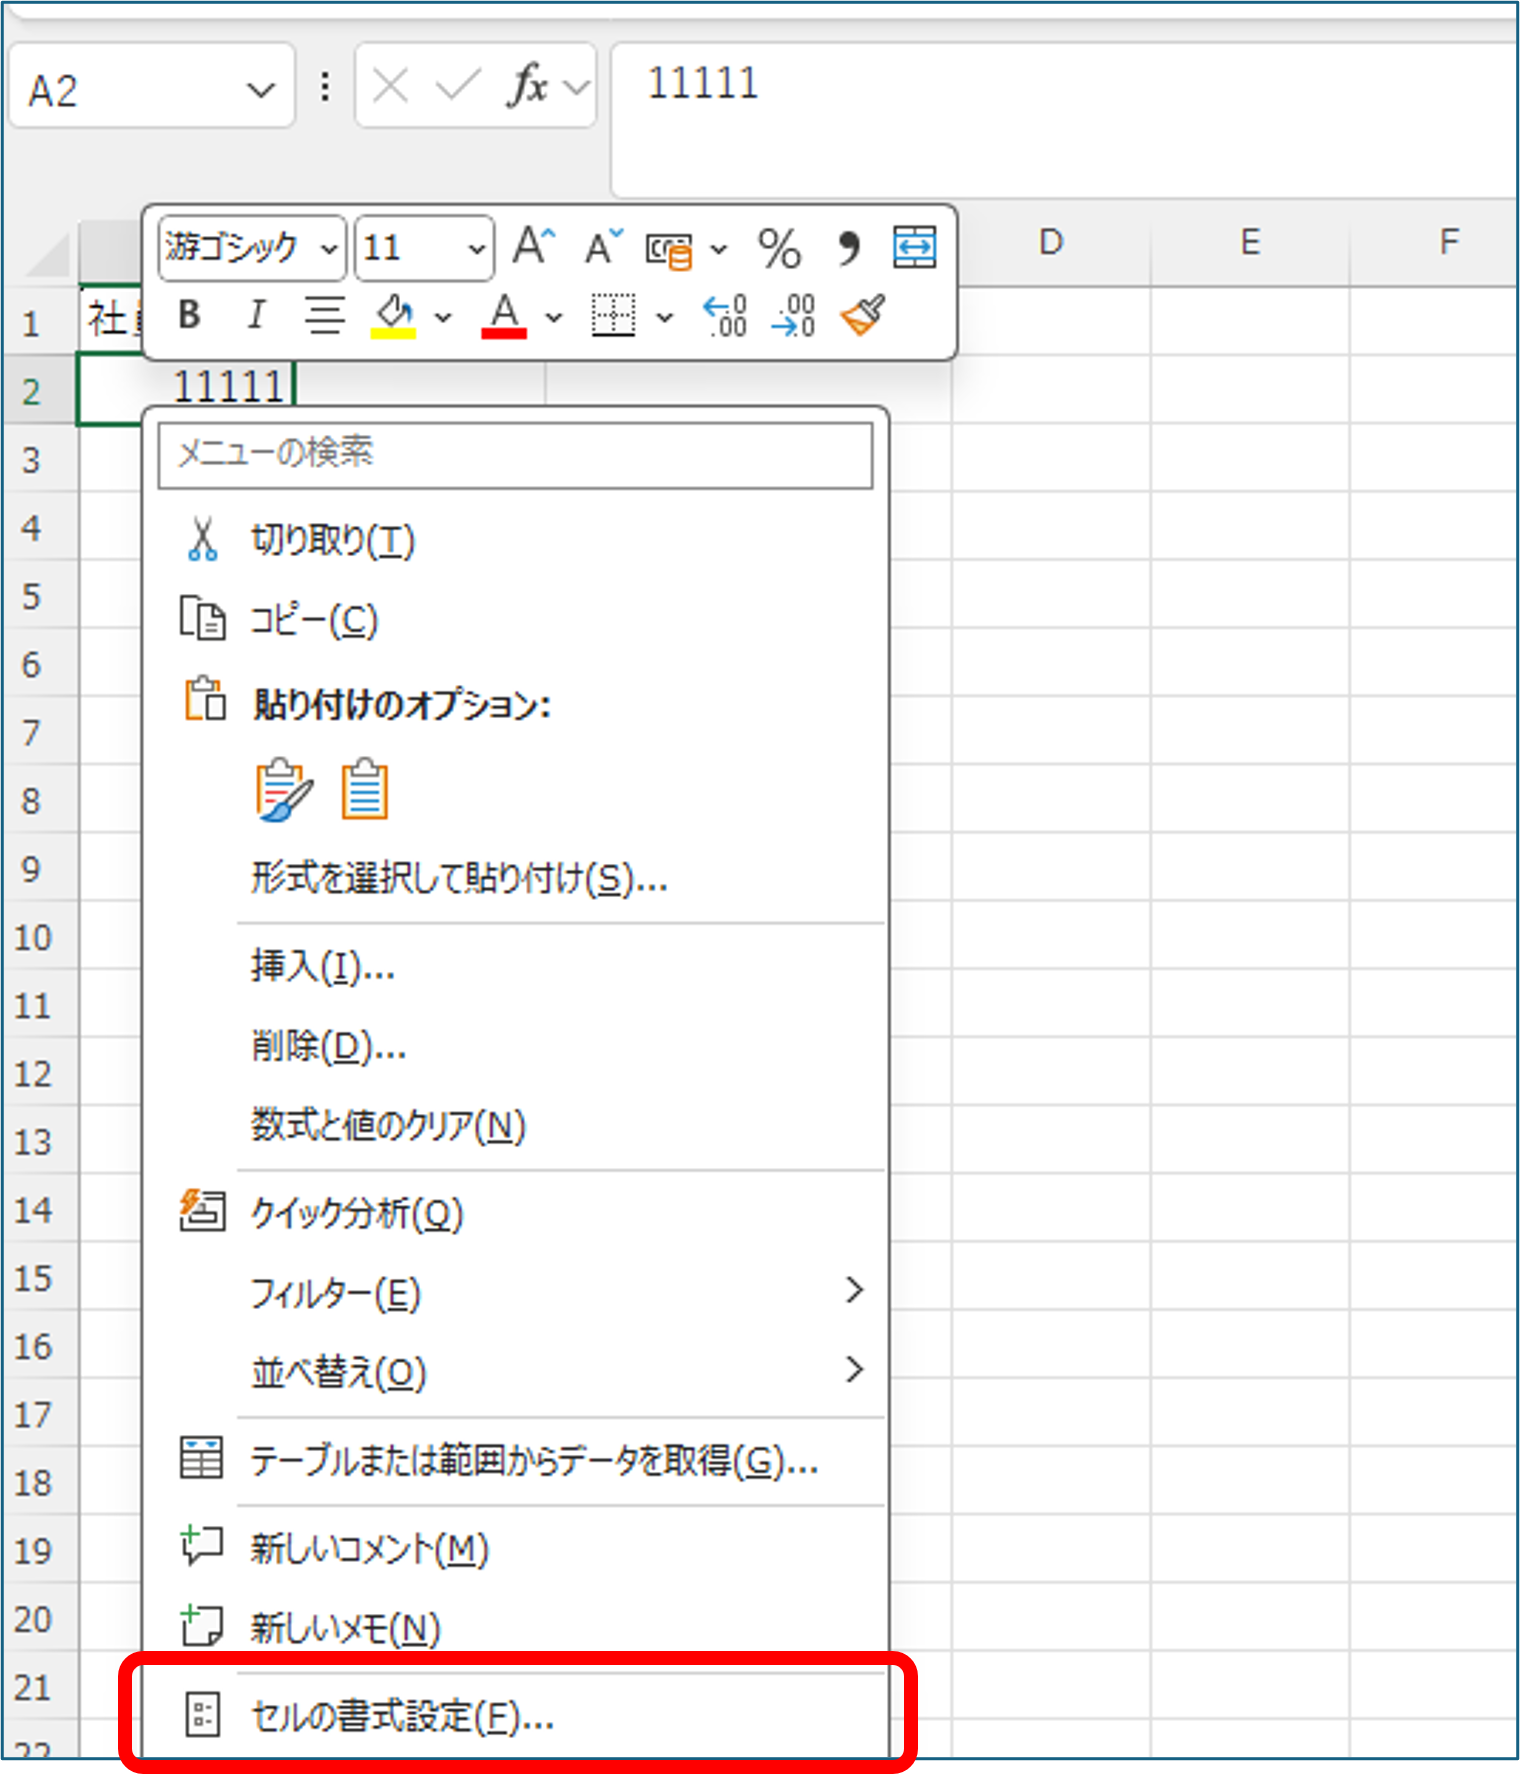1520x1774 pixels.
Task: Expand the insert function dropdown arrow
Action: click(x=577, y=88)
